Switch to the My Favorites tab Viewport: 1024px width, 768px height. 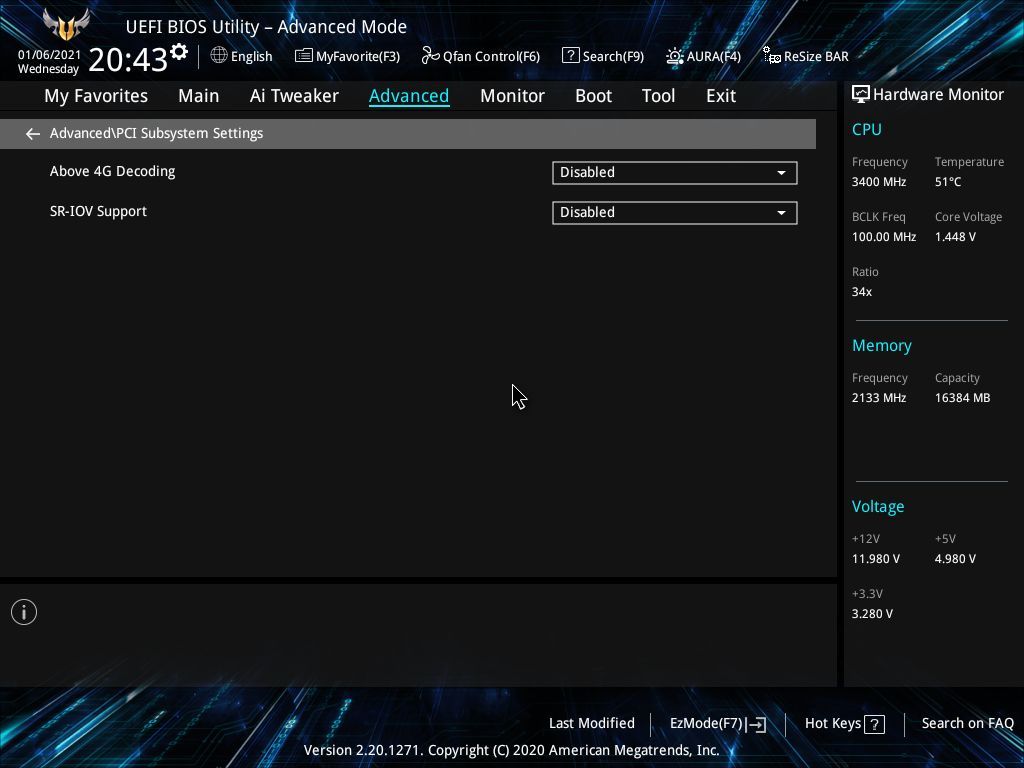pos(96,96)
